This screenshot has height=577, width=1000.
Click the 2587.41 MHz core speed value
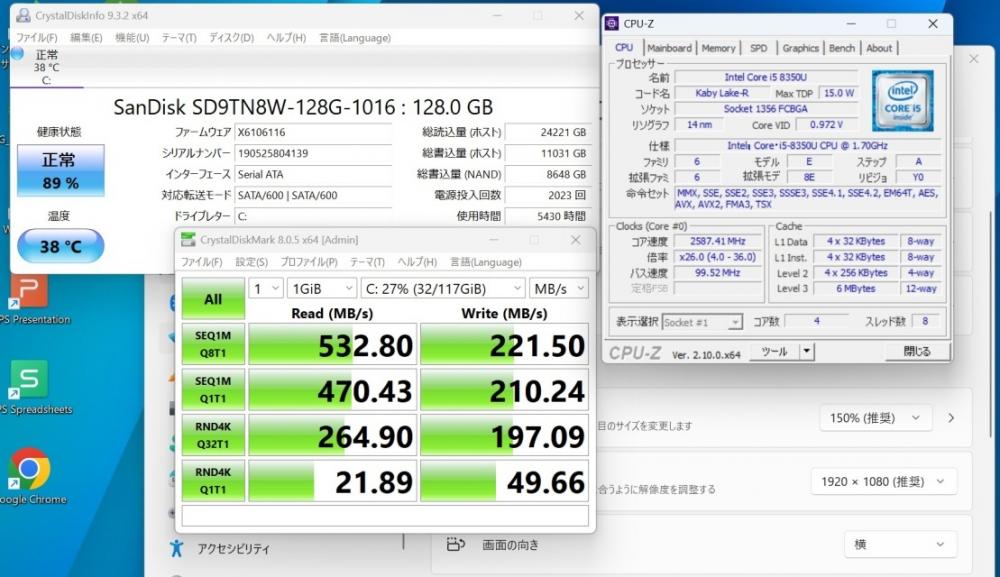click(717, 242)
